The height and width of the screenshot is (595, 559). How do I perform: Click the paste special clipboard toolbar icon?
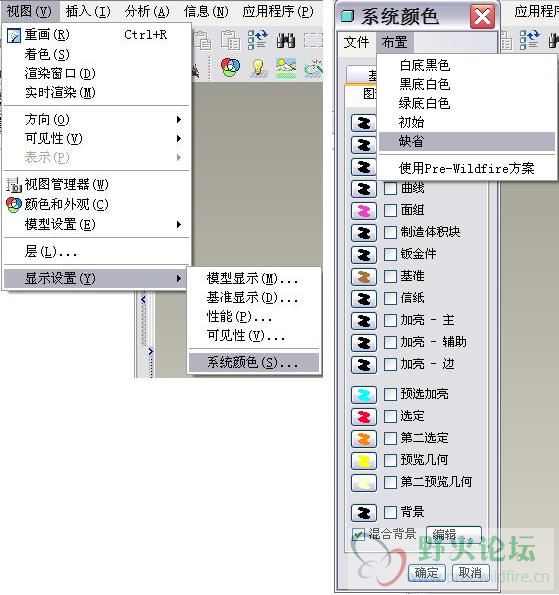230,40
